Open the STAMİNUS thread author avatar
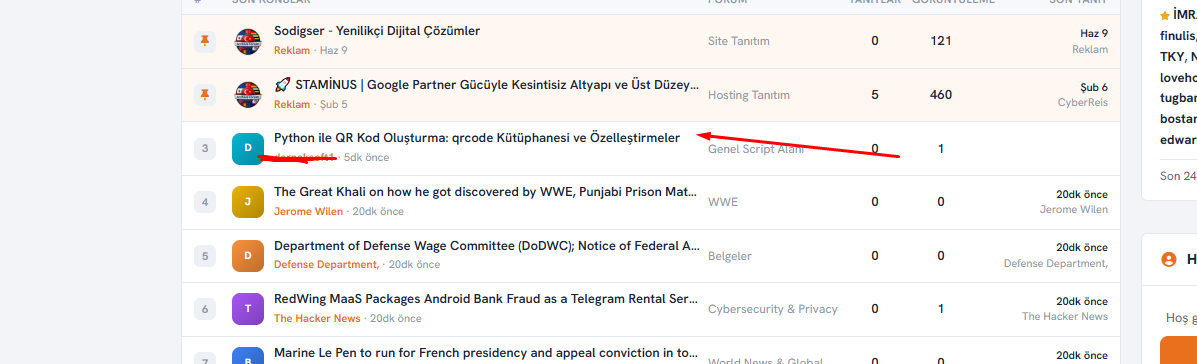This screenshot has width=1197, height=364. pos(248,95)
